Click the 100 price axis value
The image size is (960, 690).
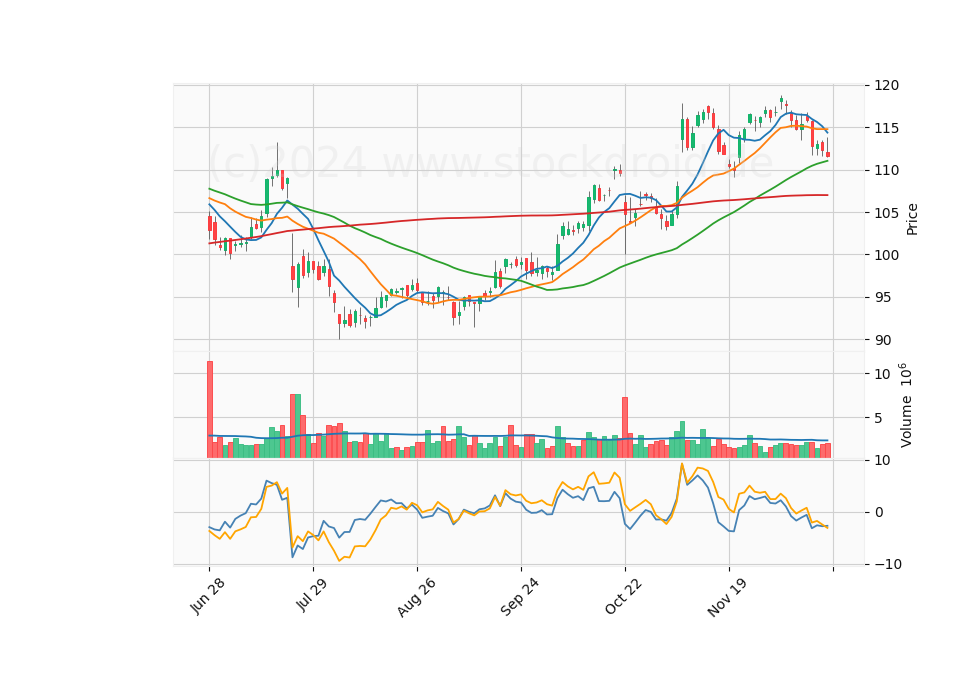[x=887, y=255]
